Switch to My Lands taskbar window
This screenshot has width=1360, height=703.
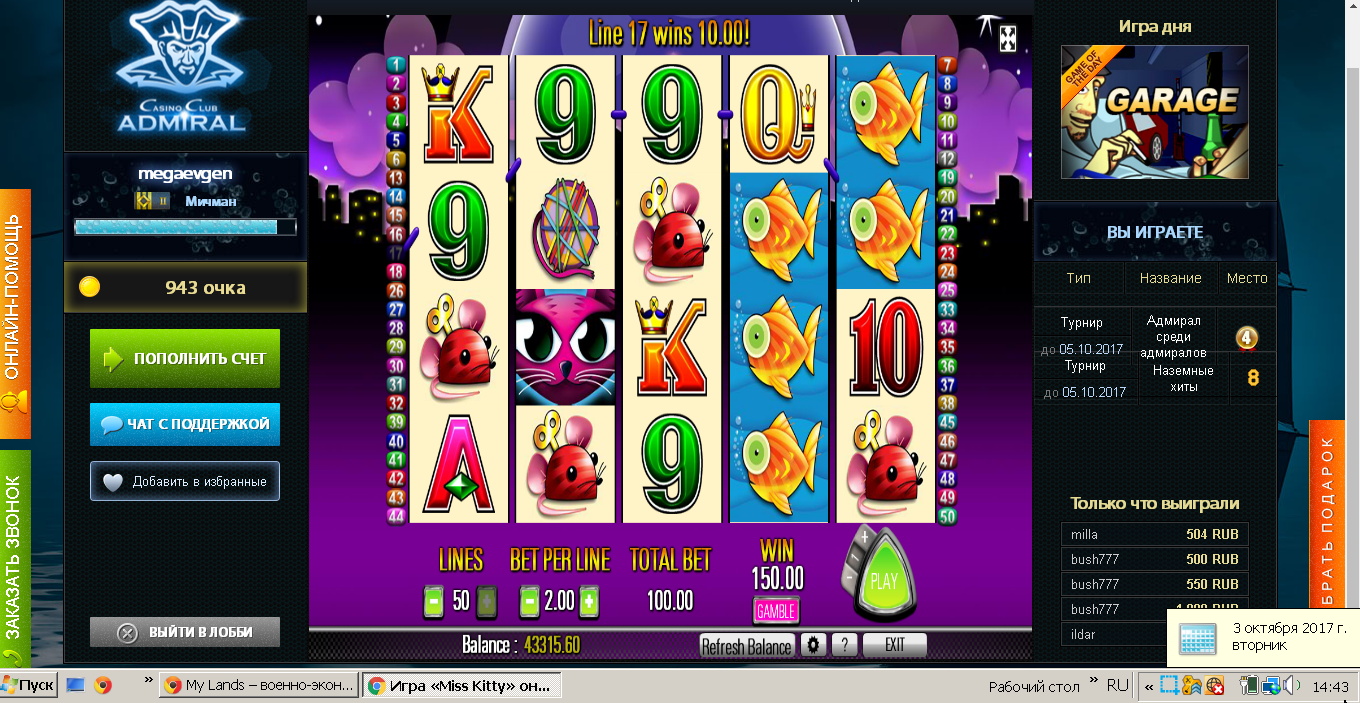pos(258,685)
